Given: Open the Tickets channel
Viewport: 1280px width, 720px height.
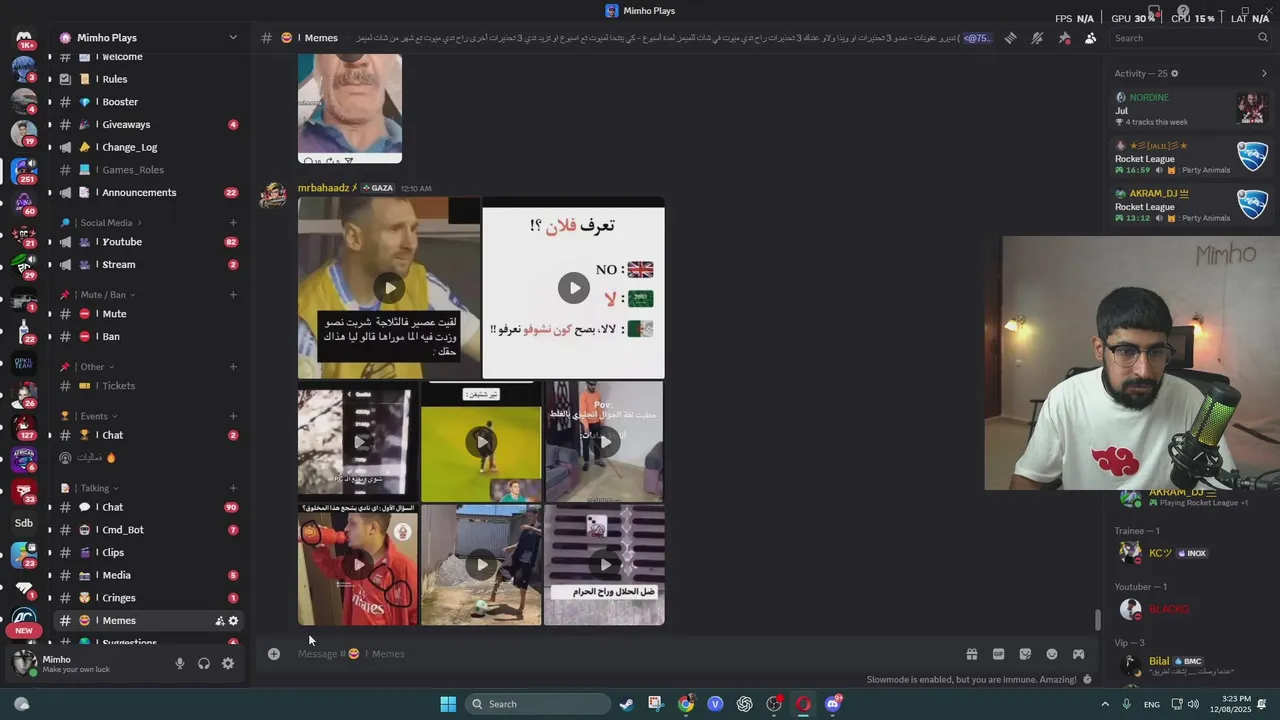Looking at the screenshot, I should (x=148, y=386).
